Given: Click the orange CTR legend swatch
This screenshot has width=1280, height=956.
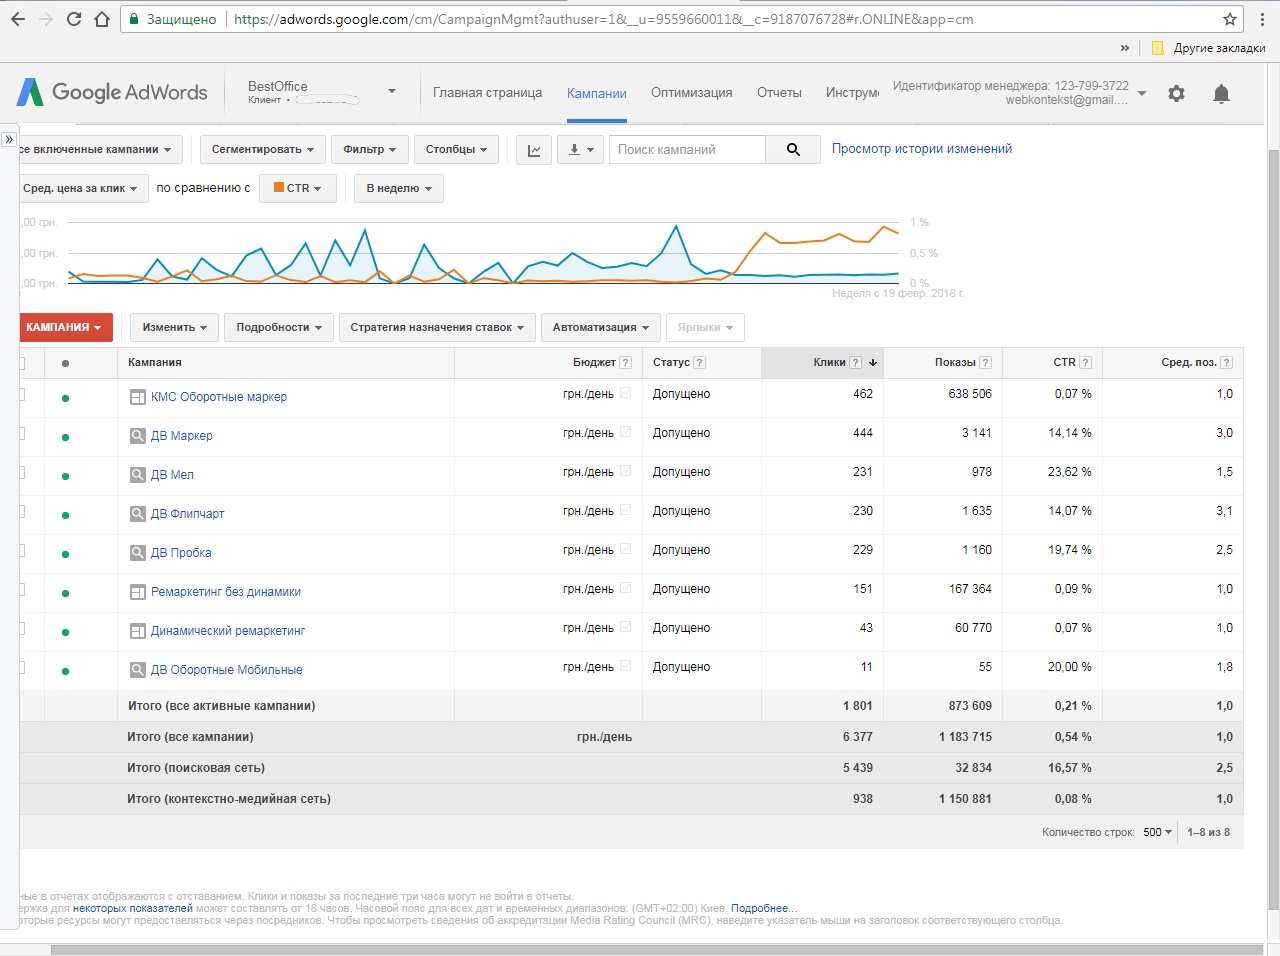Looking at the screenshot, I should pos(279,187).
